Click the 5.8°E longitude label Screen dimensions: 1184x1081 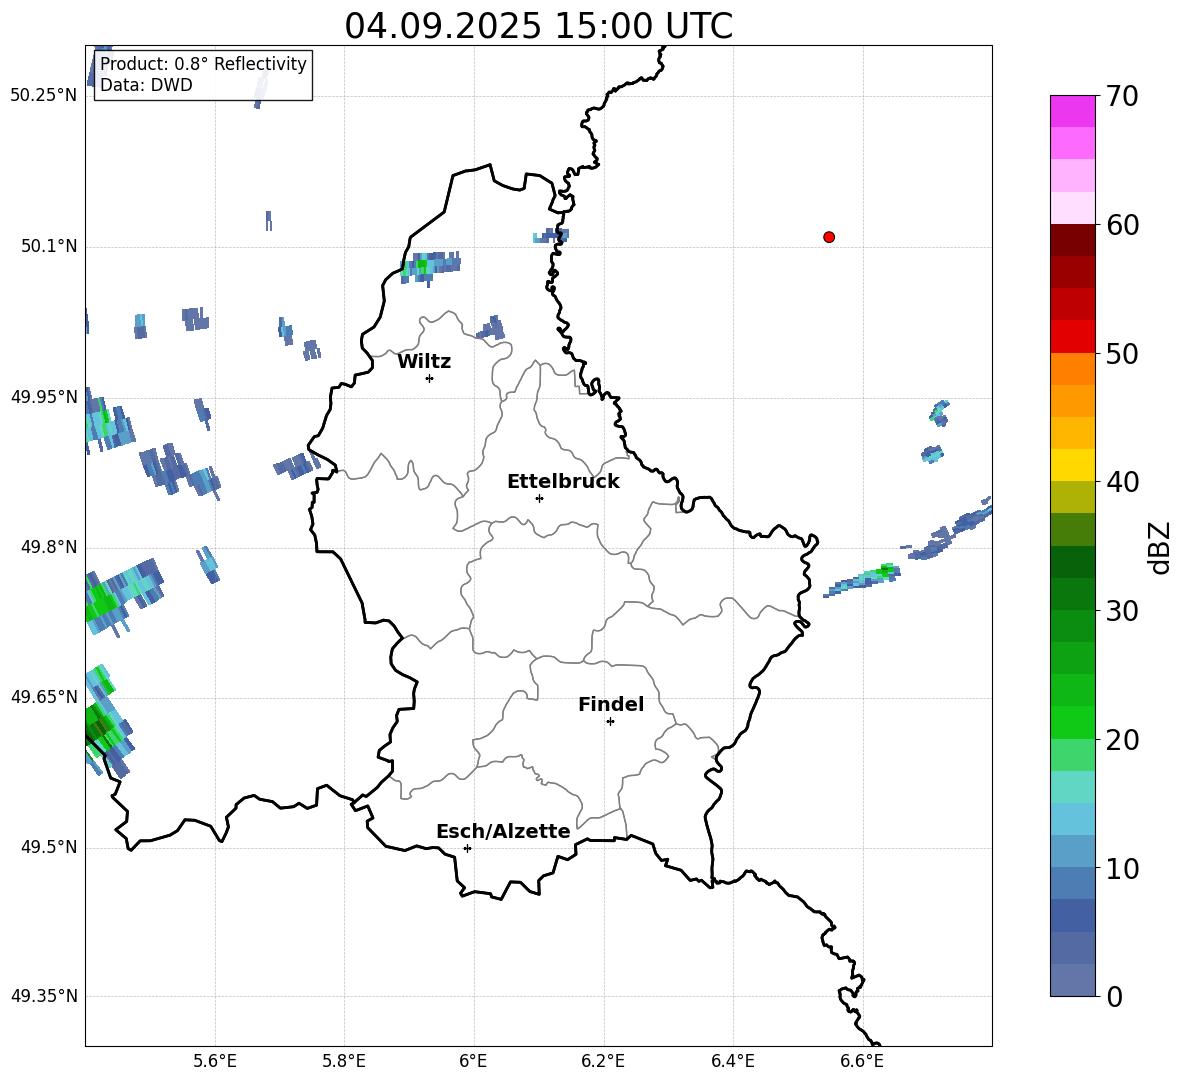click(344, 1061)
